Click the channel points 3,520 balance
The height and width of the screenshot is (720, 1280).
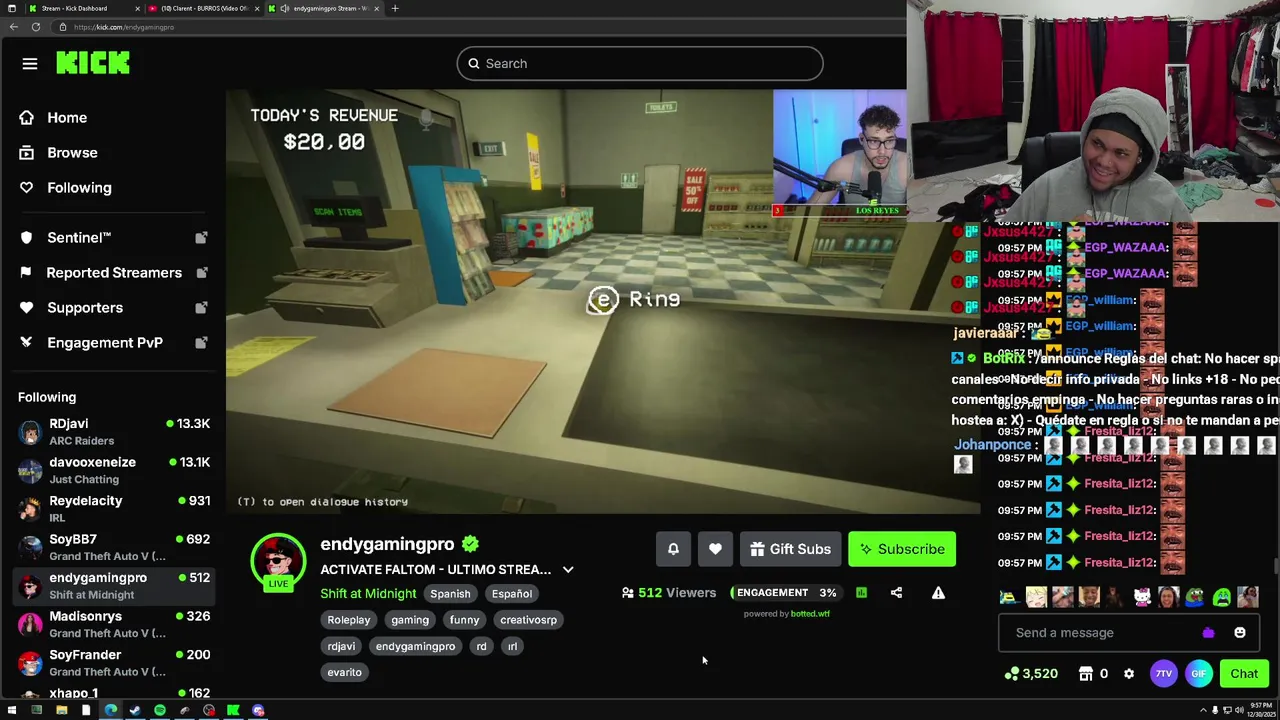click(1032, 674)
